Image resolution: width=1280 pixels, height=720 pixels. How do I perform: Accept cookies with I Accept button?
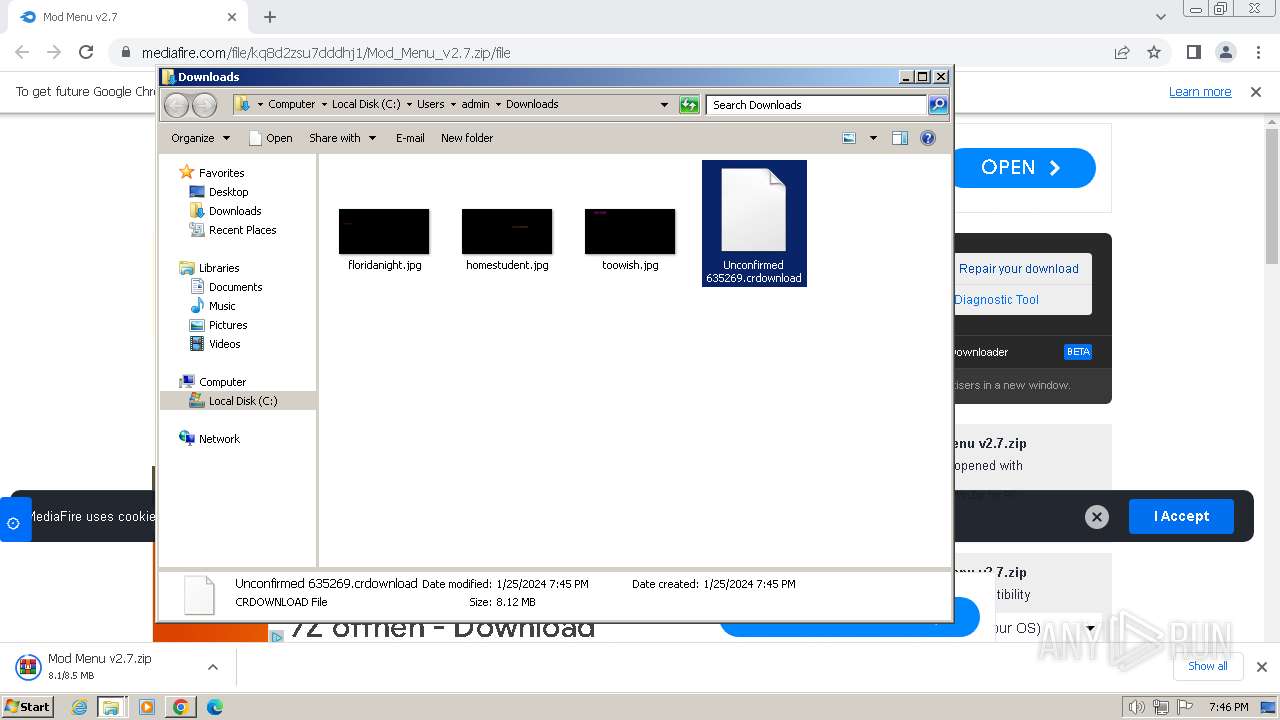click(1181, 516)
